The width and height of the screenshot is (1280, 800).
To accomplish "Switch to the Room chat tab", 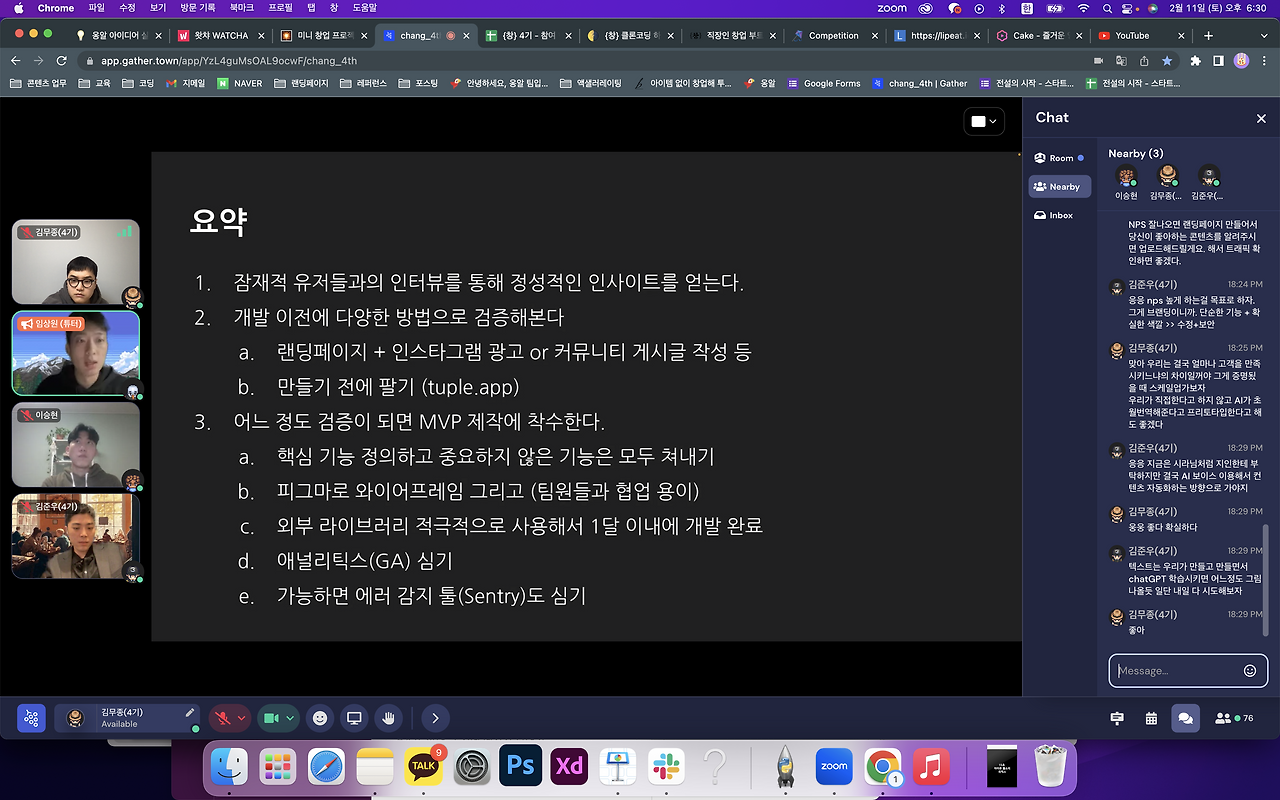I will [1059, 157].
